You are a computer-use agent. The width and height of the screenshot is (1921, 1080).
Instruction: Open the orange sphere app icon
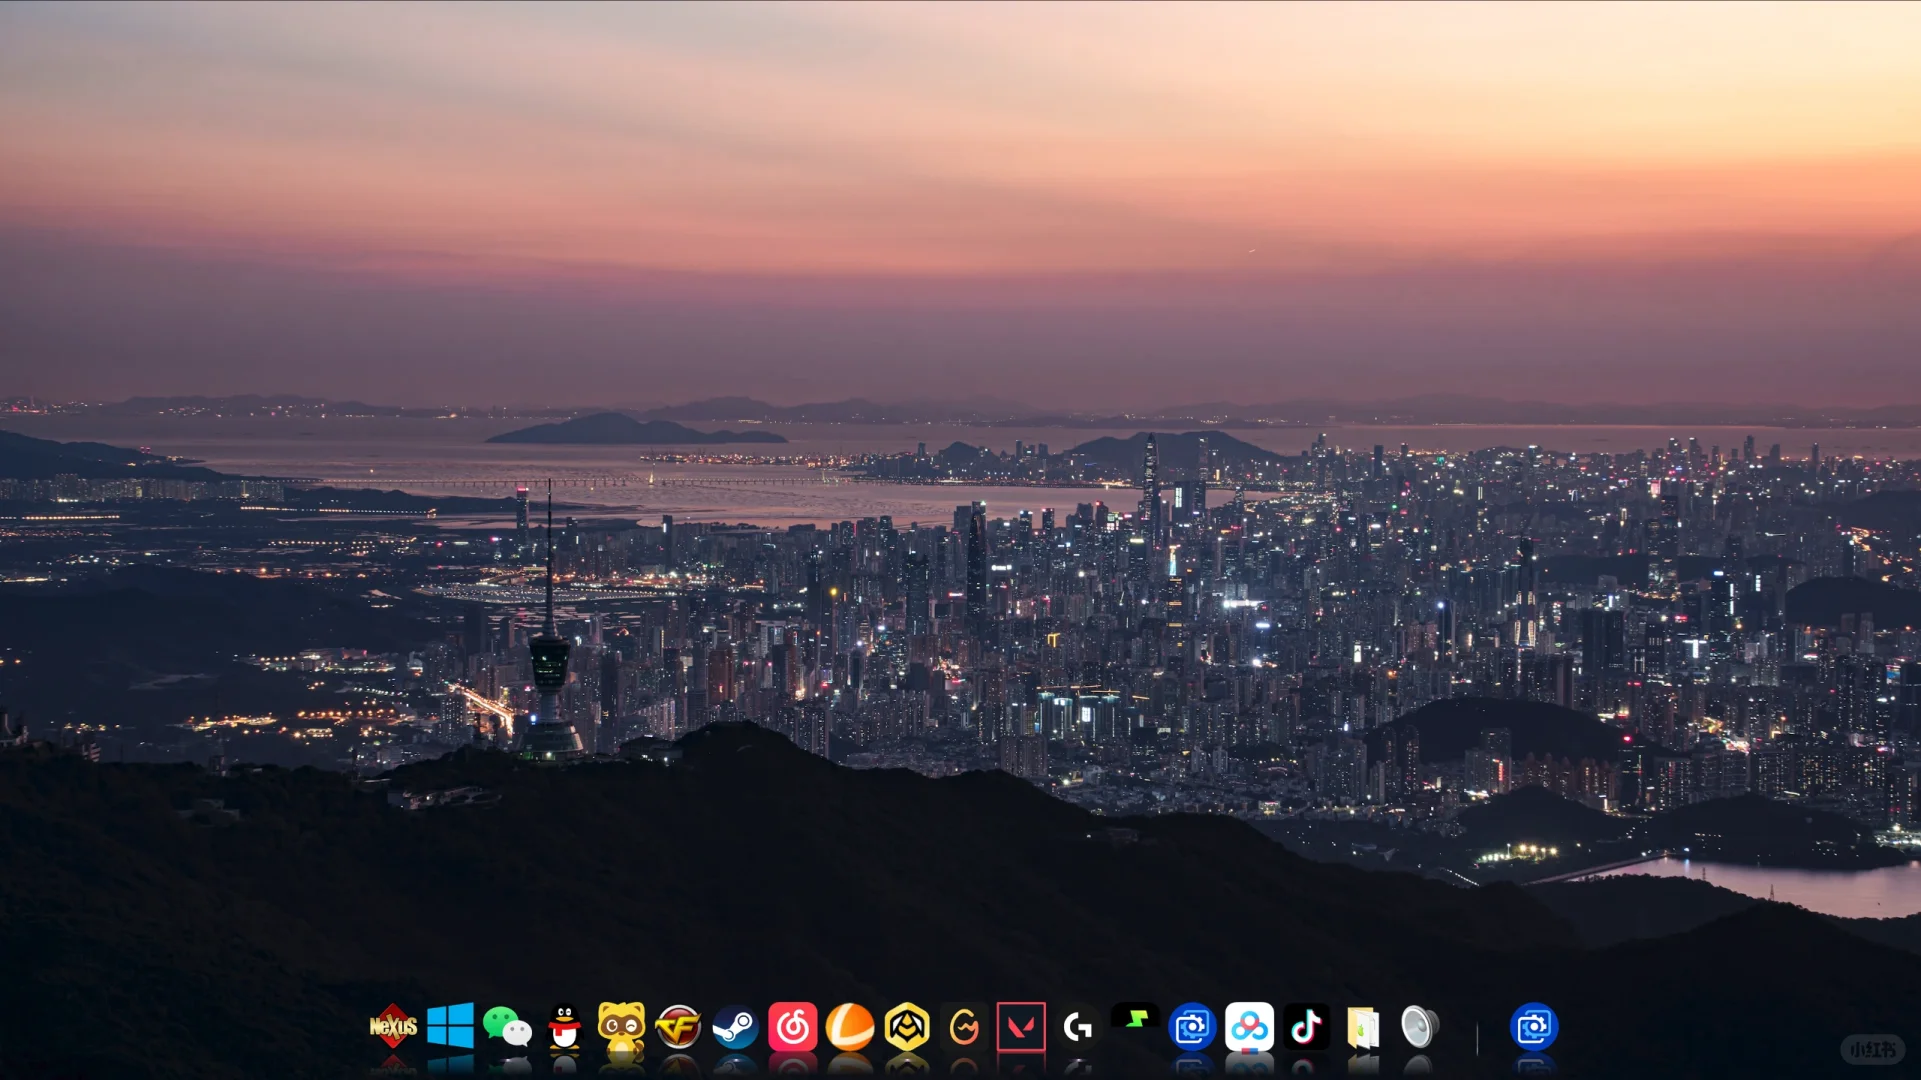[x=850, y=1027]
